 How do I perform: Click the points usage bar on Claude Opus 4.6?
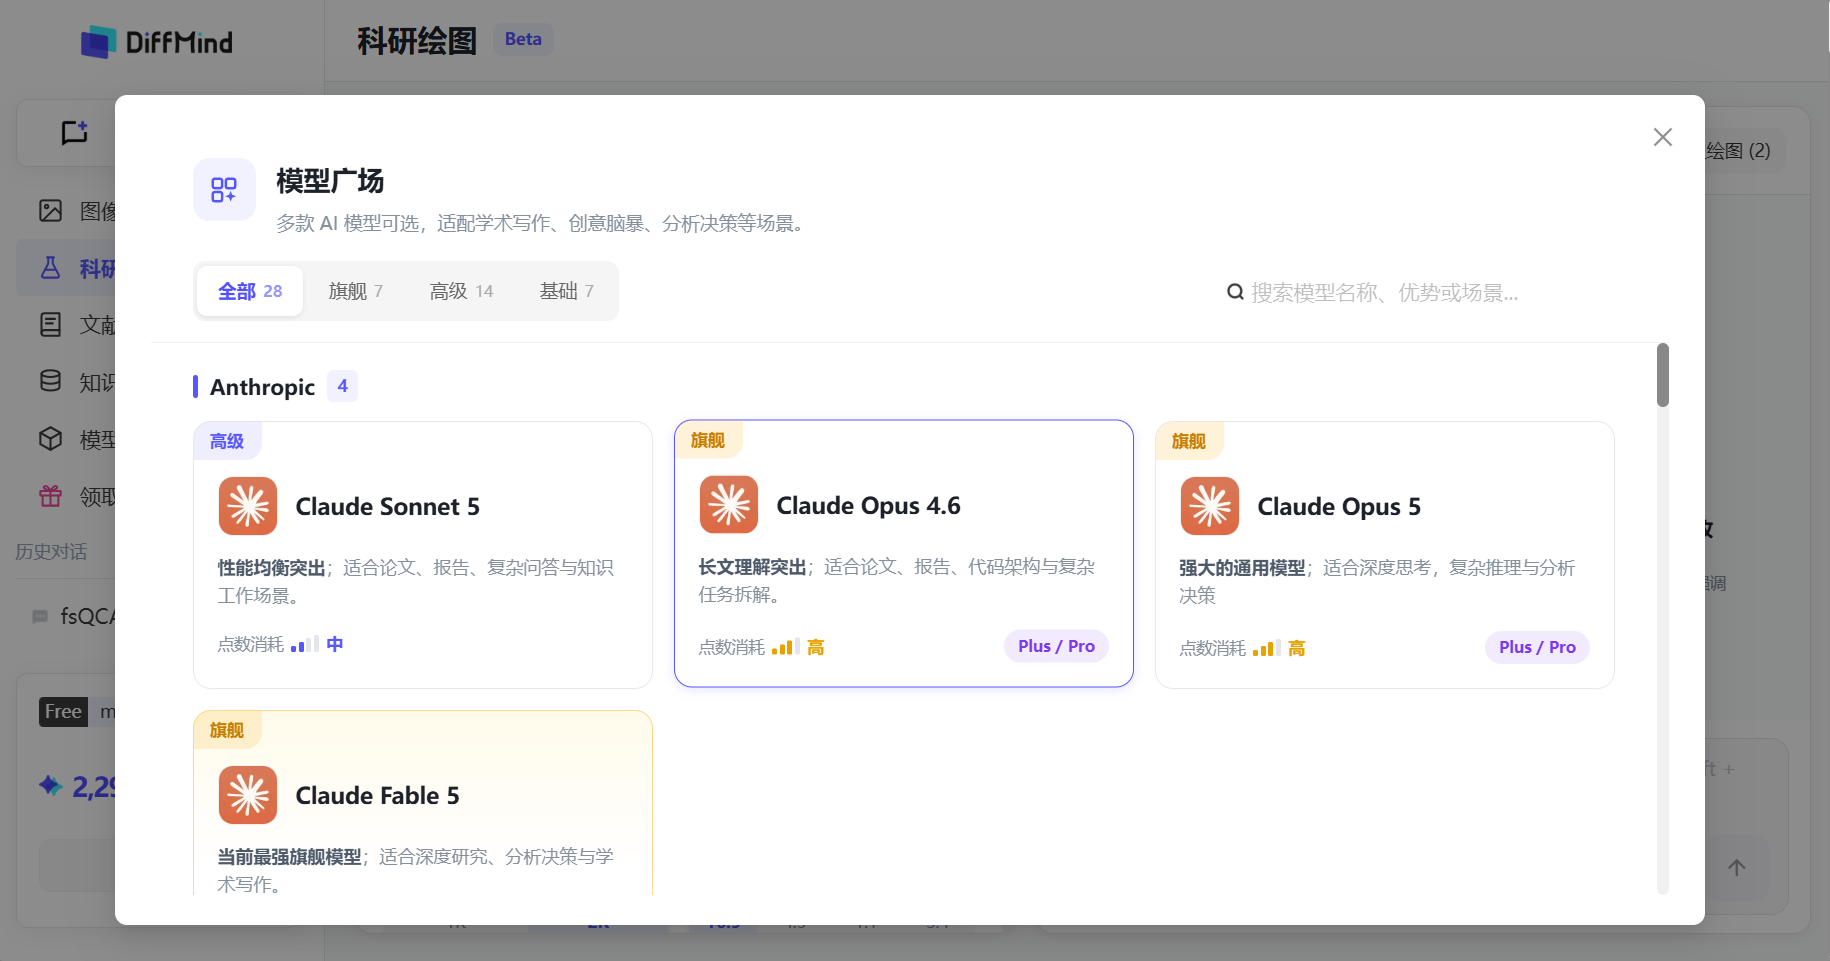point(785,647)
